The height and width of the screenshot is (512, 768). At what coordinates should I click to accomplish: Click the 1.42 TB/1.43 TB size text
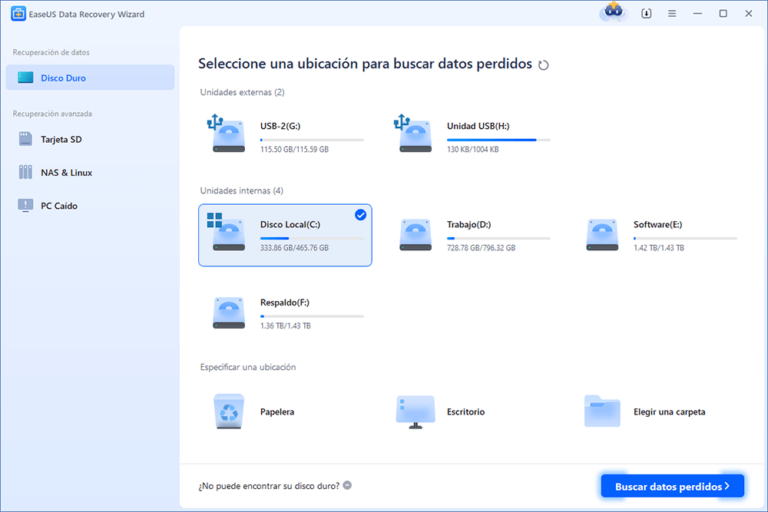pyautogui.click(x=659, y=248)
